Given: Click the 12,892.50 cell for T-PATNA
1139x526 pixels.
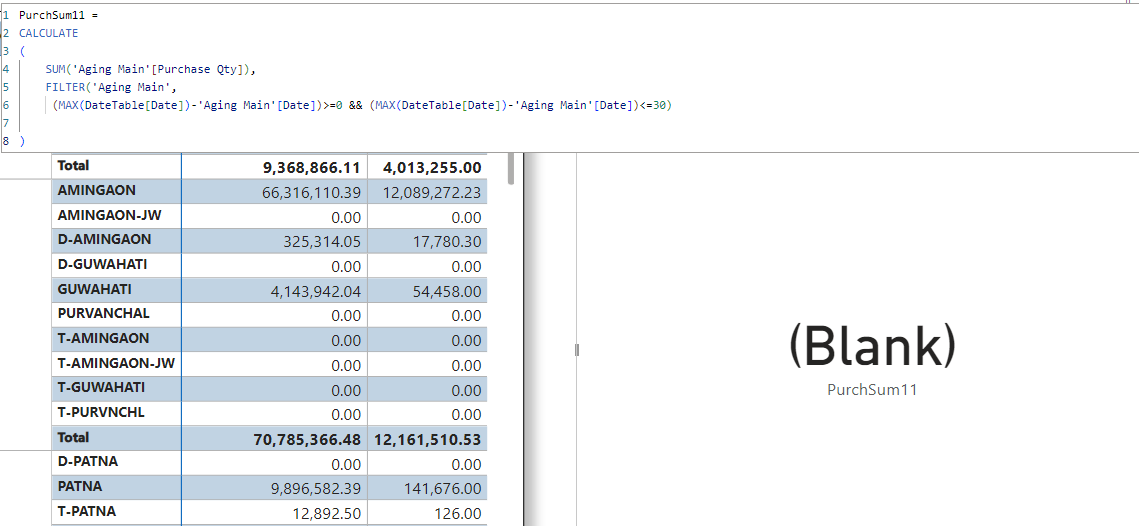Looking at the screenshot, I should point(328,514).
